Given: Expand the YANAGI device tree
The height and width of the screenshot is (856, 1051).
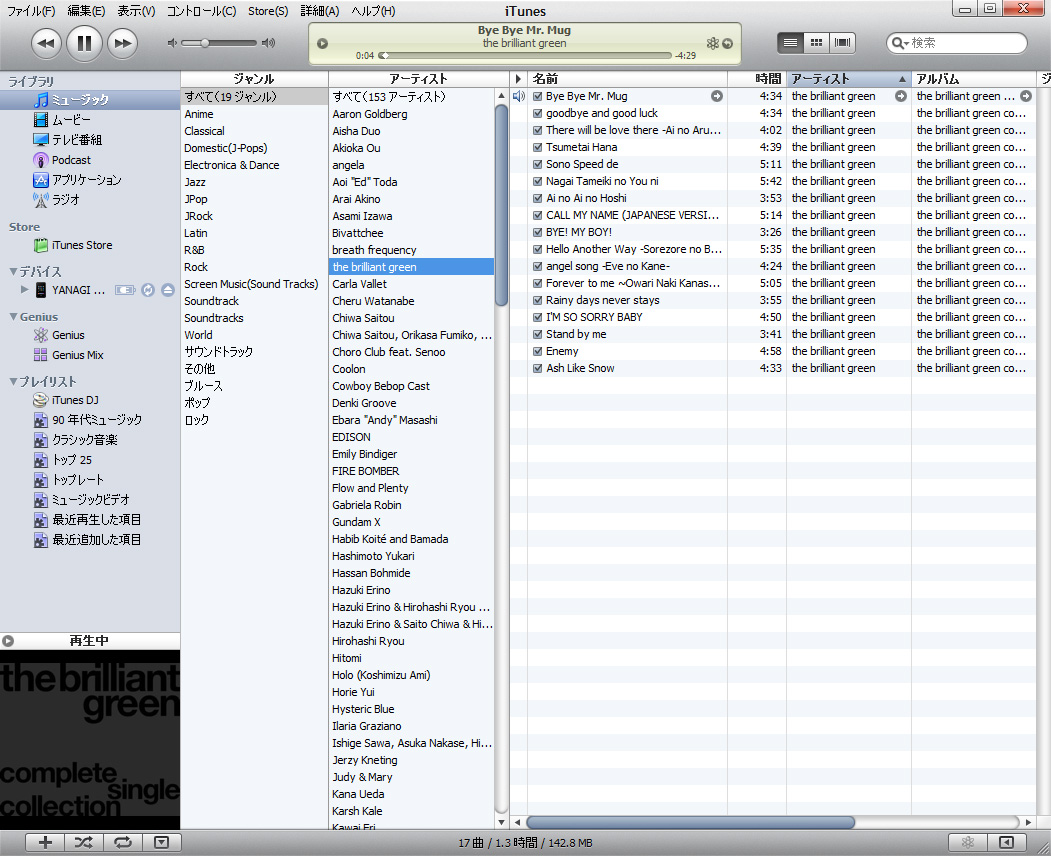Looking at the screenshot, I should pyautogui.click(x=24, y=290).
